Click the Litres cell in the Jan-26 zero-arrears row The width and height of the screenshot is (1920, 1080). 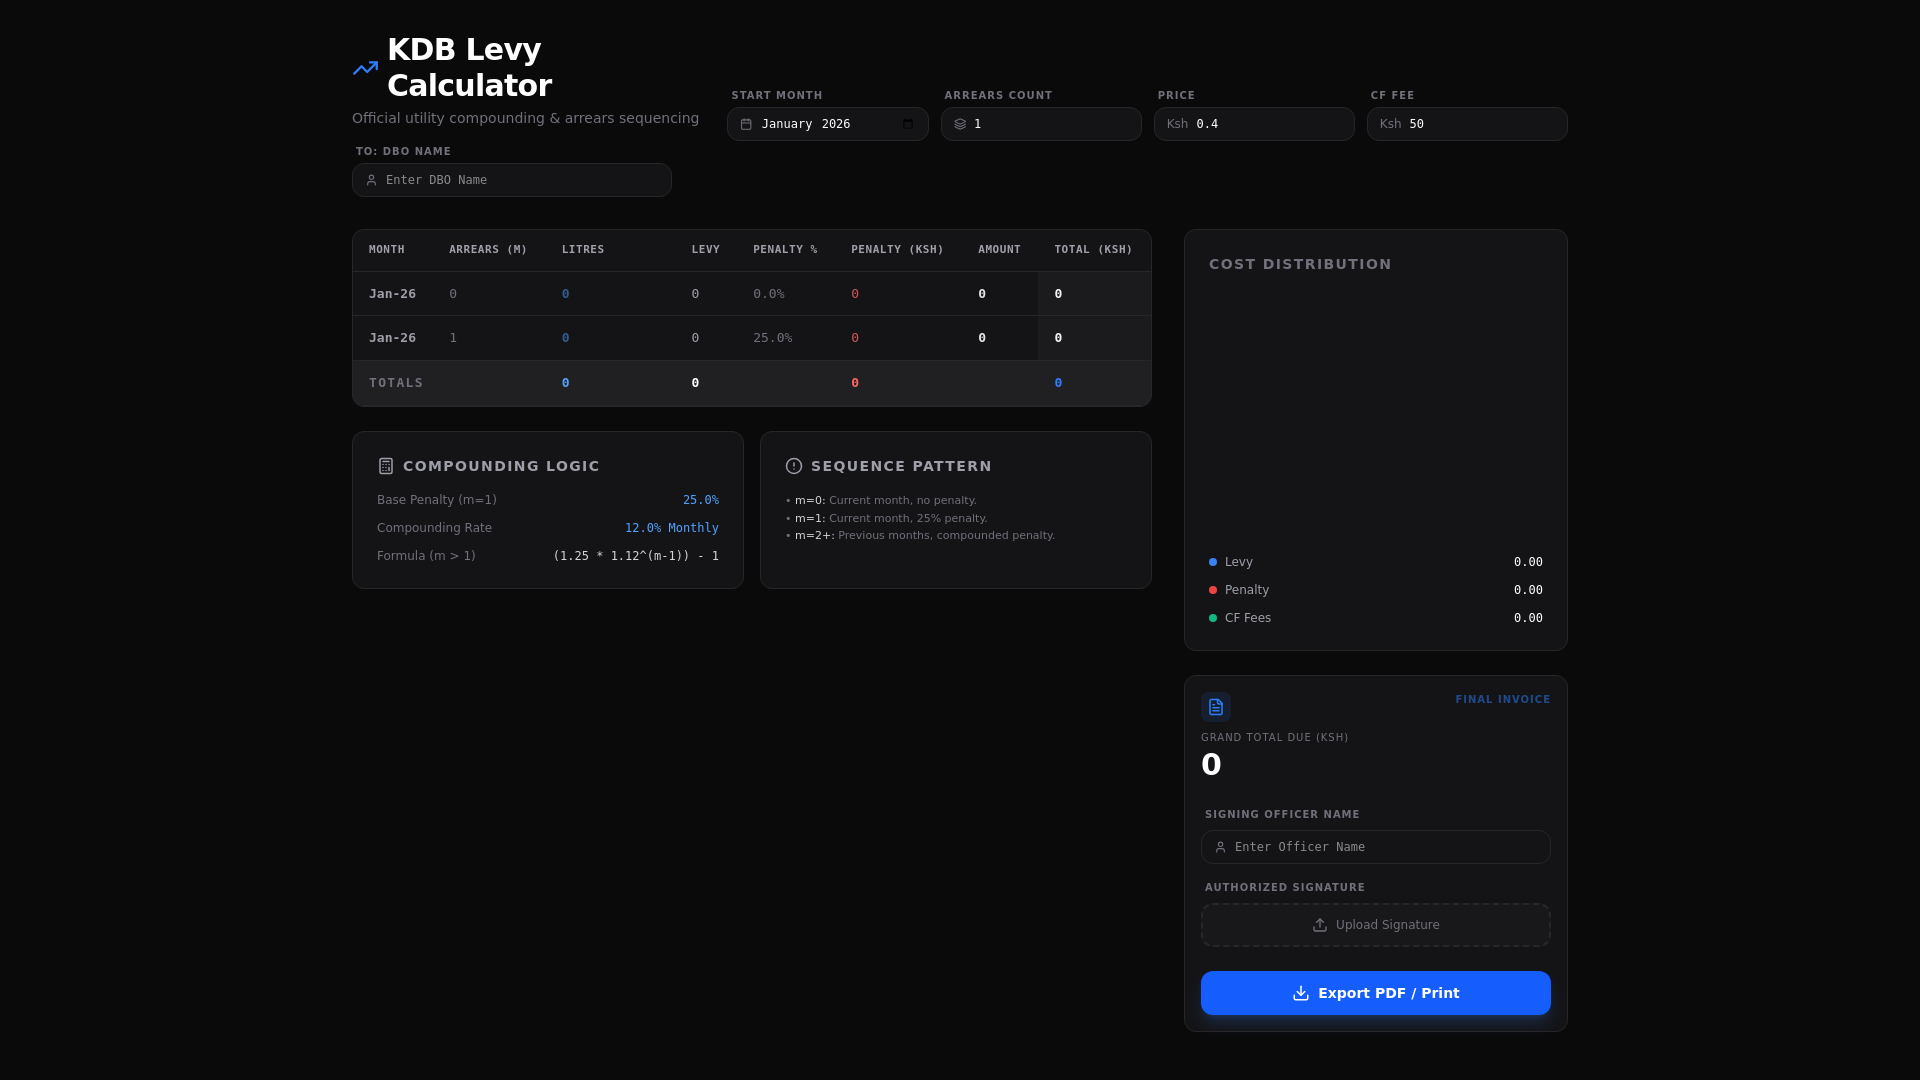610,294
